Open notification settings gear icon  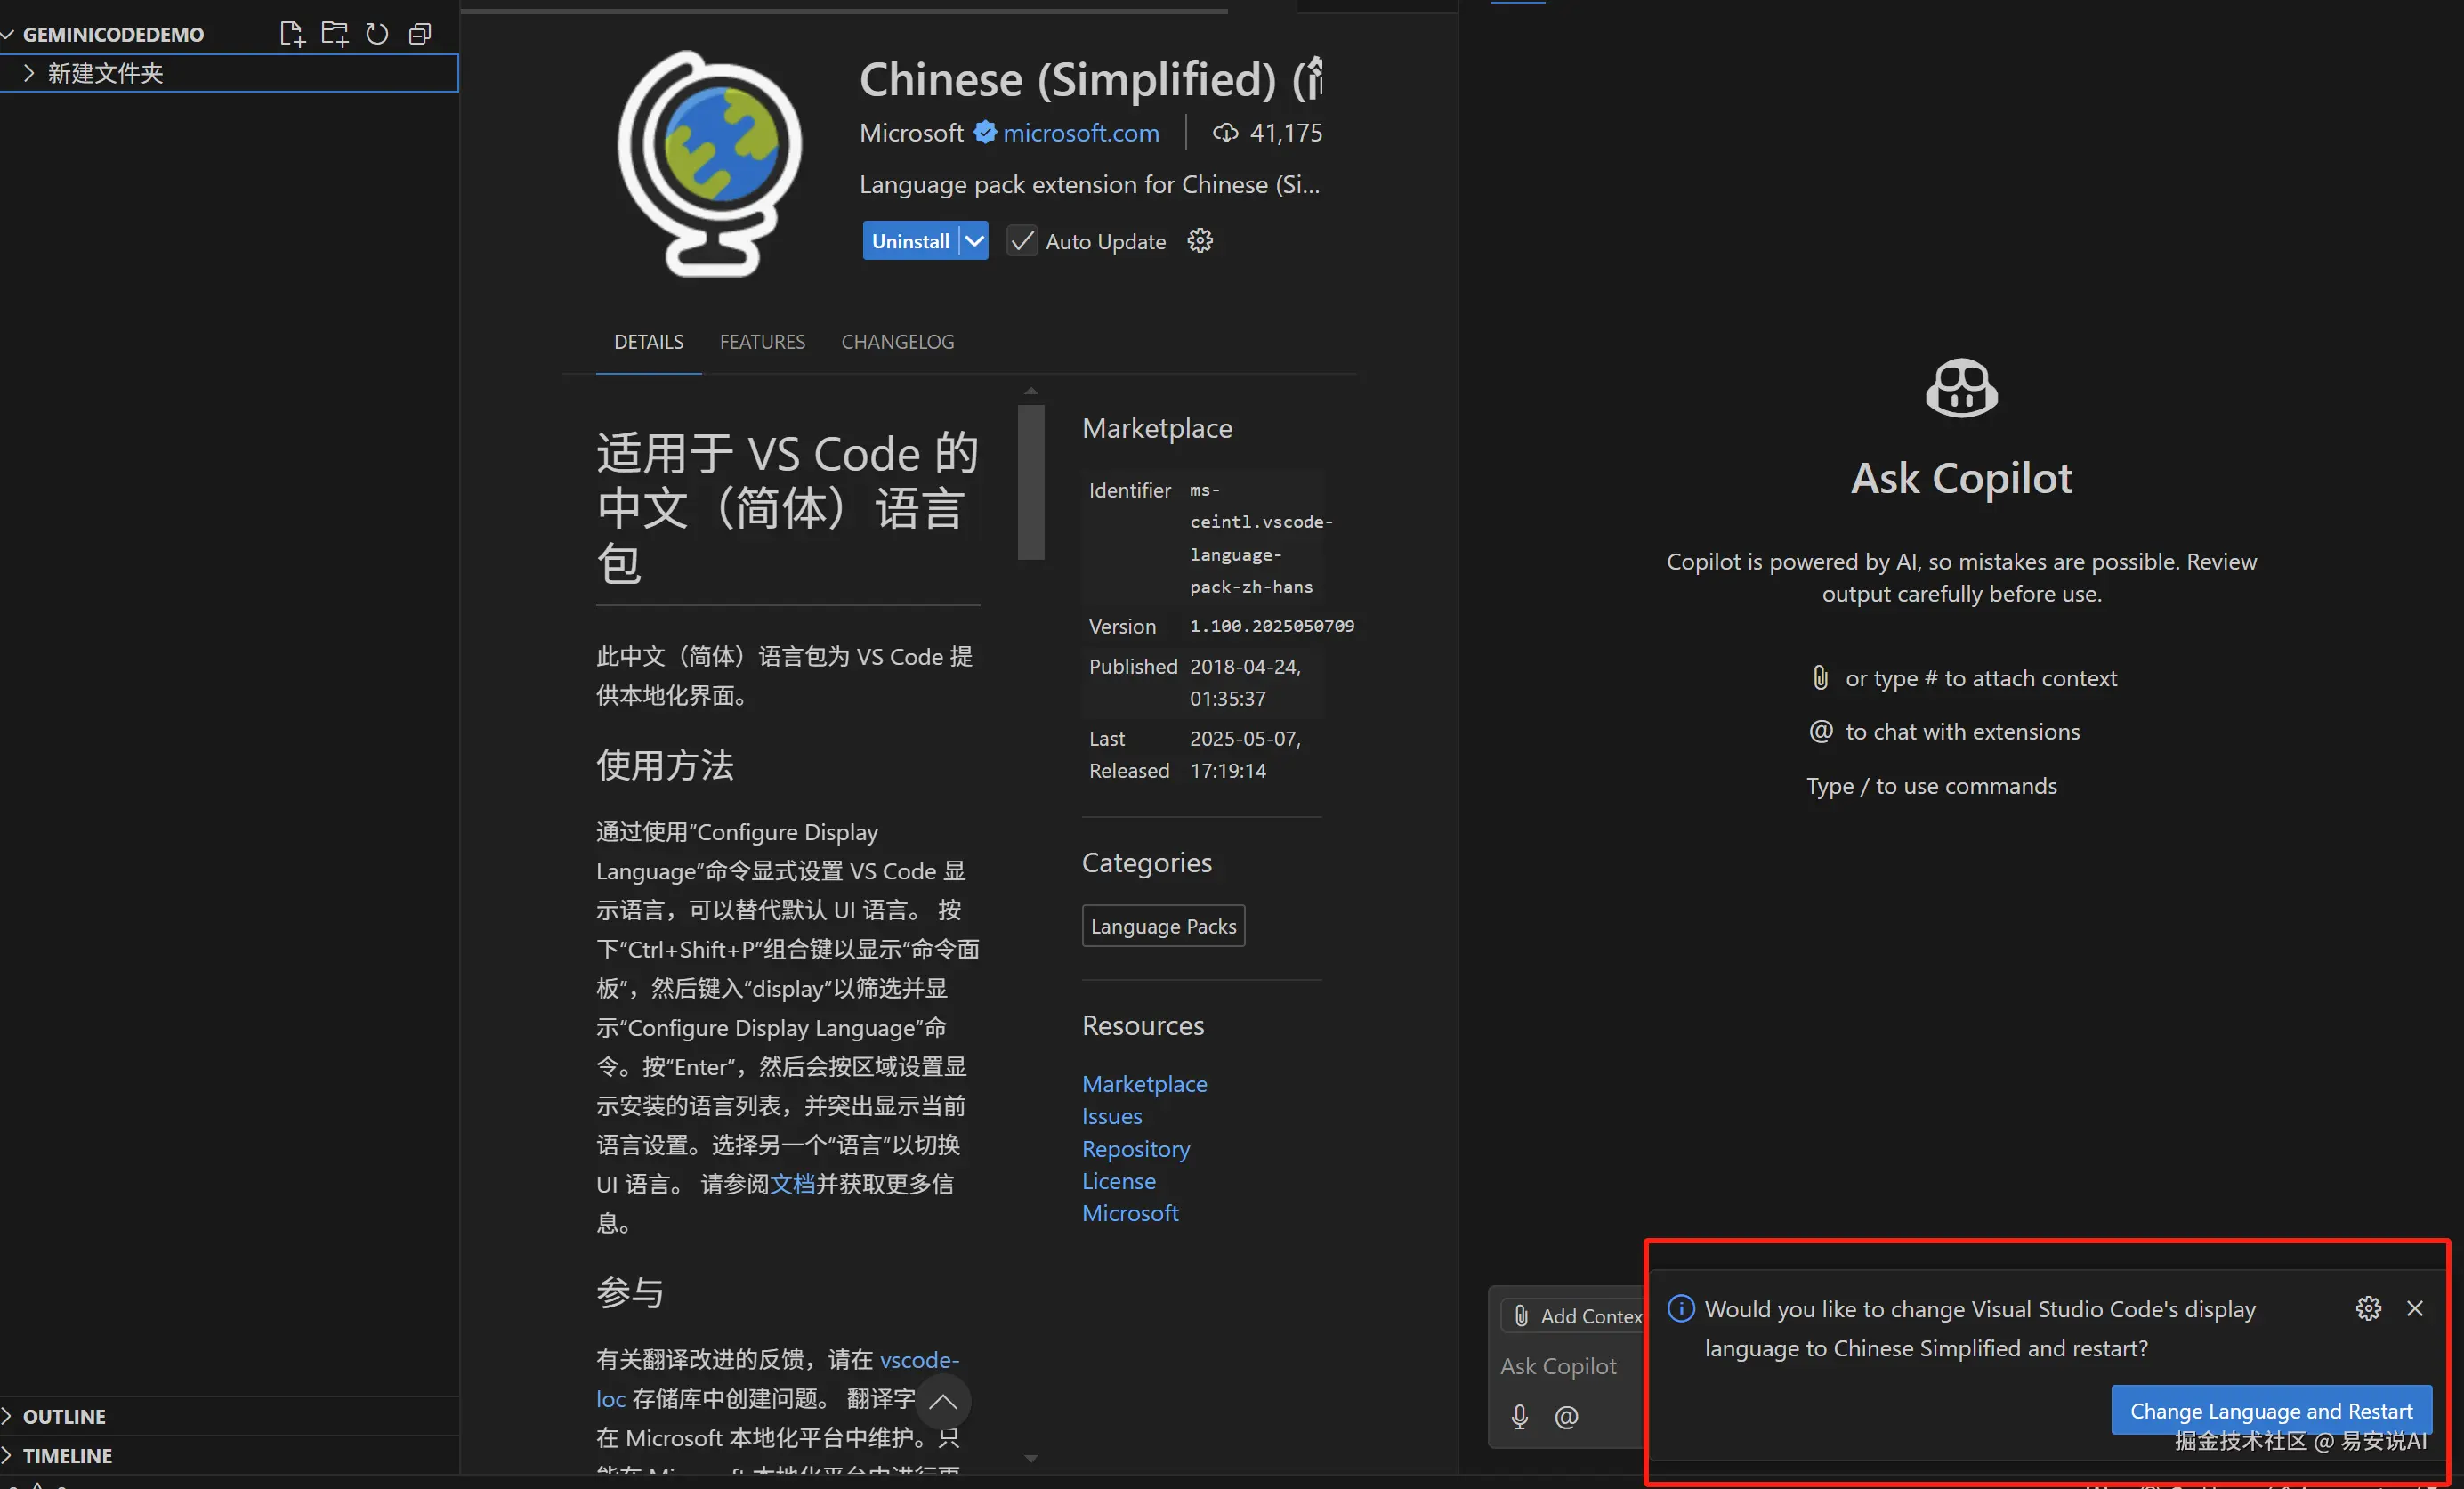coord(2368,1308)
